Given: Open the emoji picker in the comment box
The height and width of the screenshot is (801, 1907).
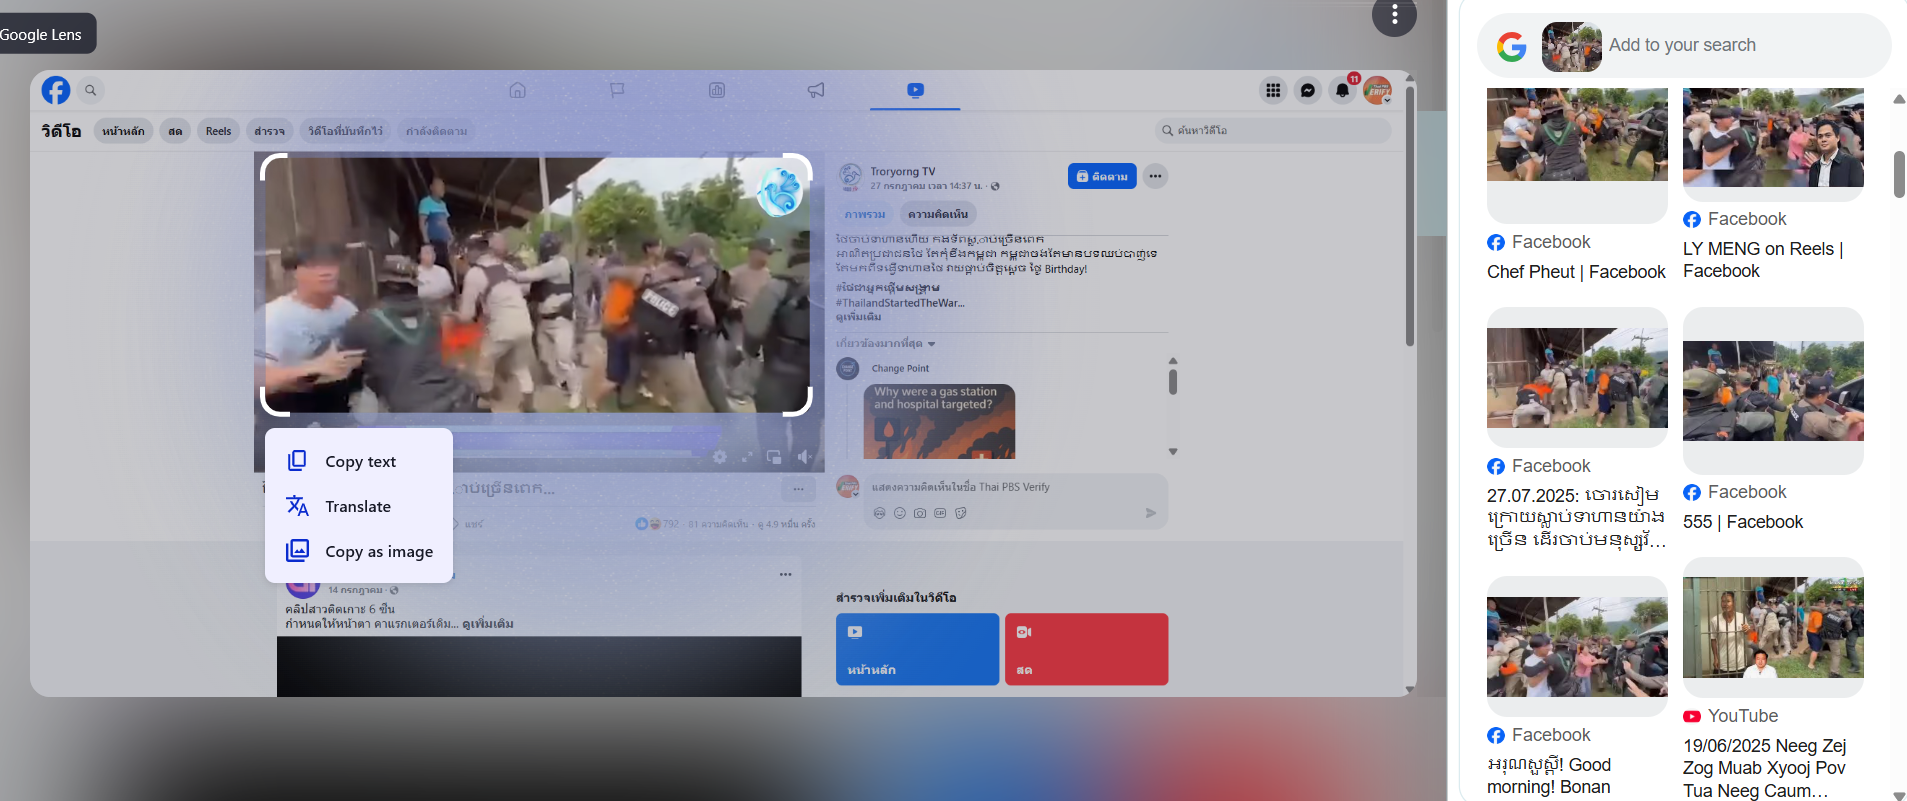Looking at the screenshot, I should [x=899, y=513].
